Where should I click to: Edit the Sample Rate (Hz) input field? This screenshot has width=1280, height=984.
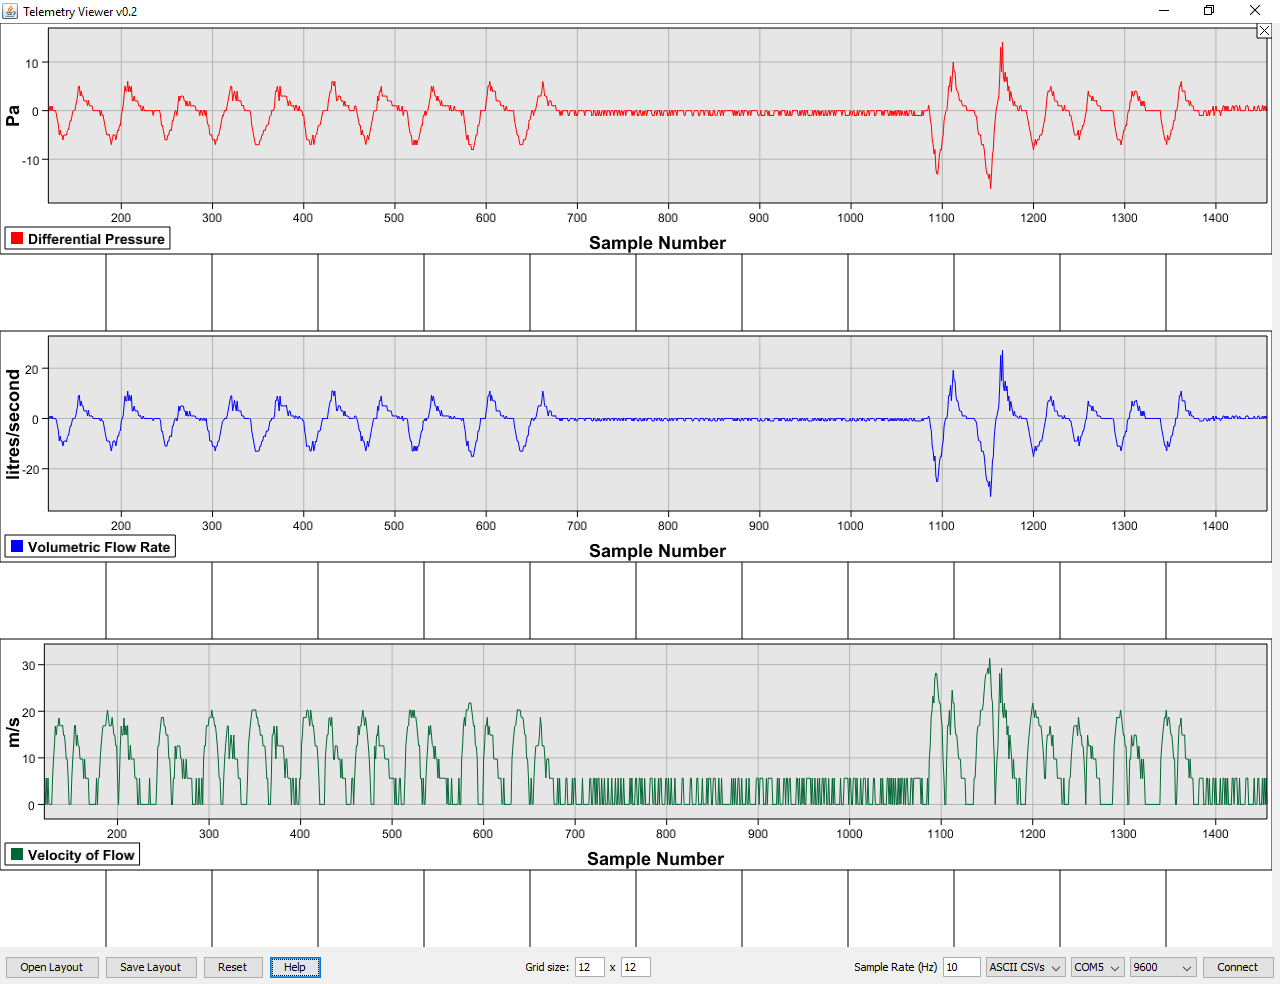pos(961,967)
